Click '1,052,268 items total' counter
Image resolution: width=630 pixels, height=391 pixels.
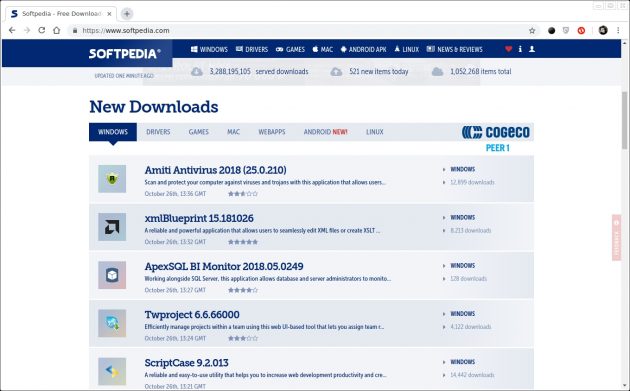pos(471,72)
